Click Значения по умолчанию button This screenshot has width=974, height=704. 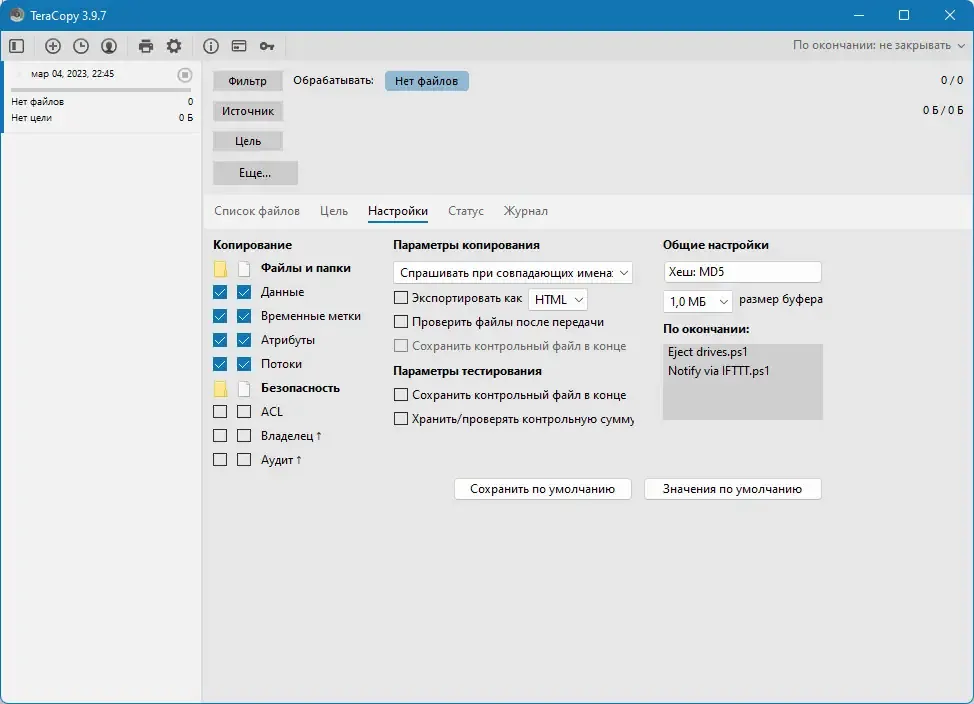[732, 489]
